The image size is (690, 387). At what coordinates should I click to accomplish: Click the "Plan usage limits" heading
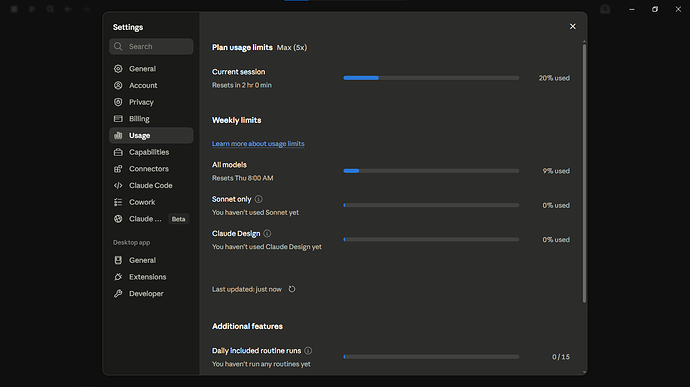pyautogui.click(x=242, y=47)
